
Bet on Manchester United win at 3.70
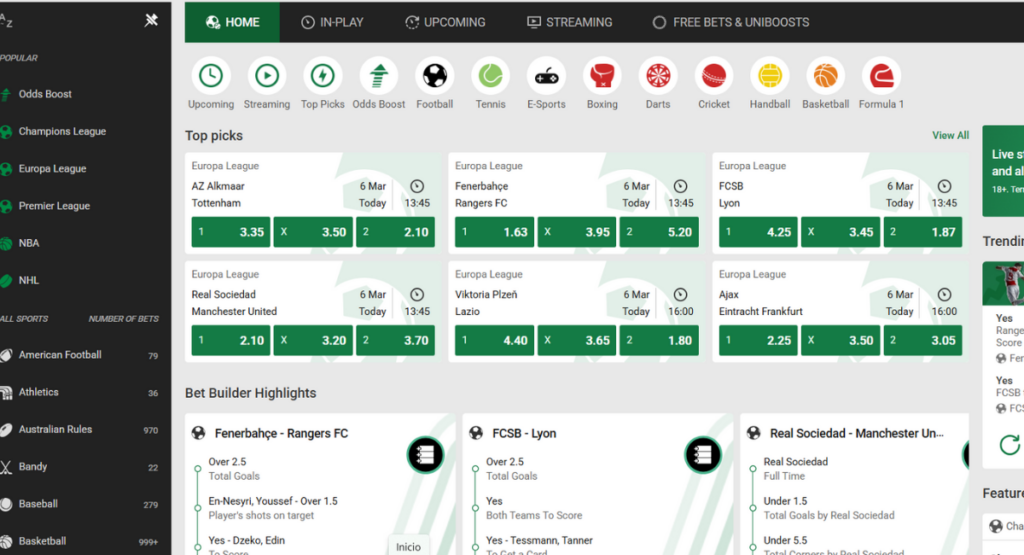pyautogui.click(x=396, y=340)
